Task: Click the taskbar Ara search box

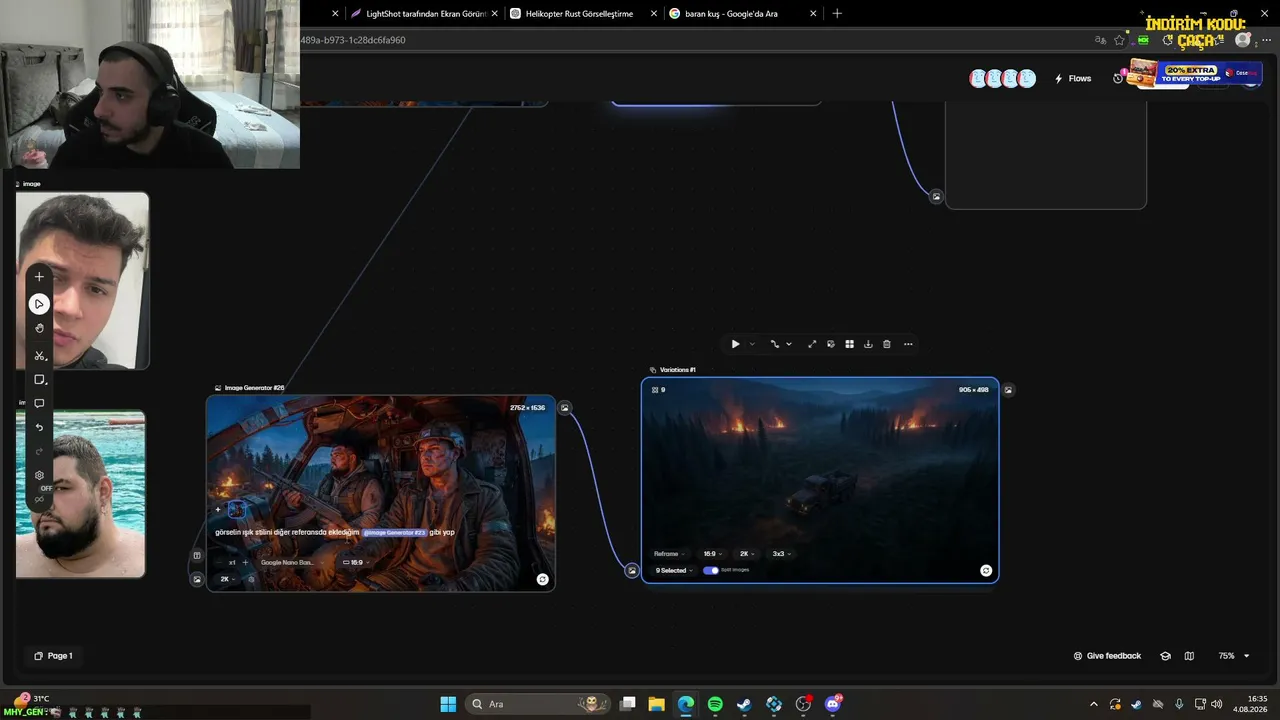Action: pyautogui.click(x=538, y=704)
